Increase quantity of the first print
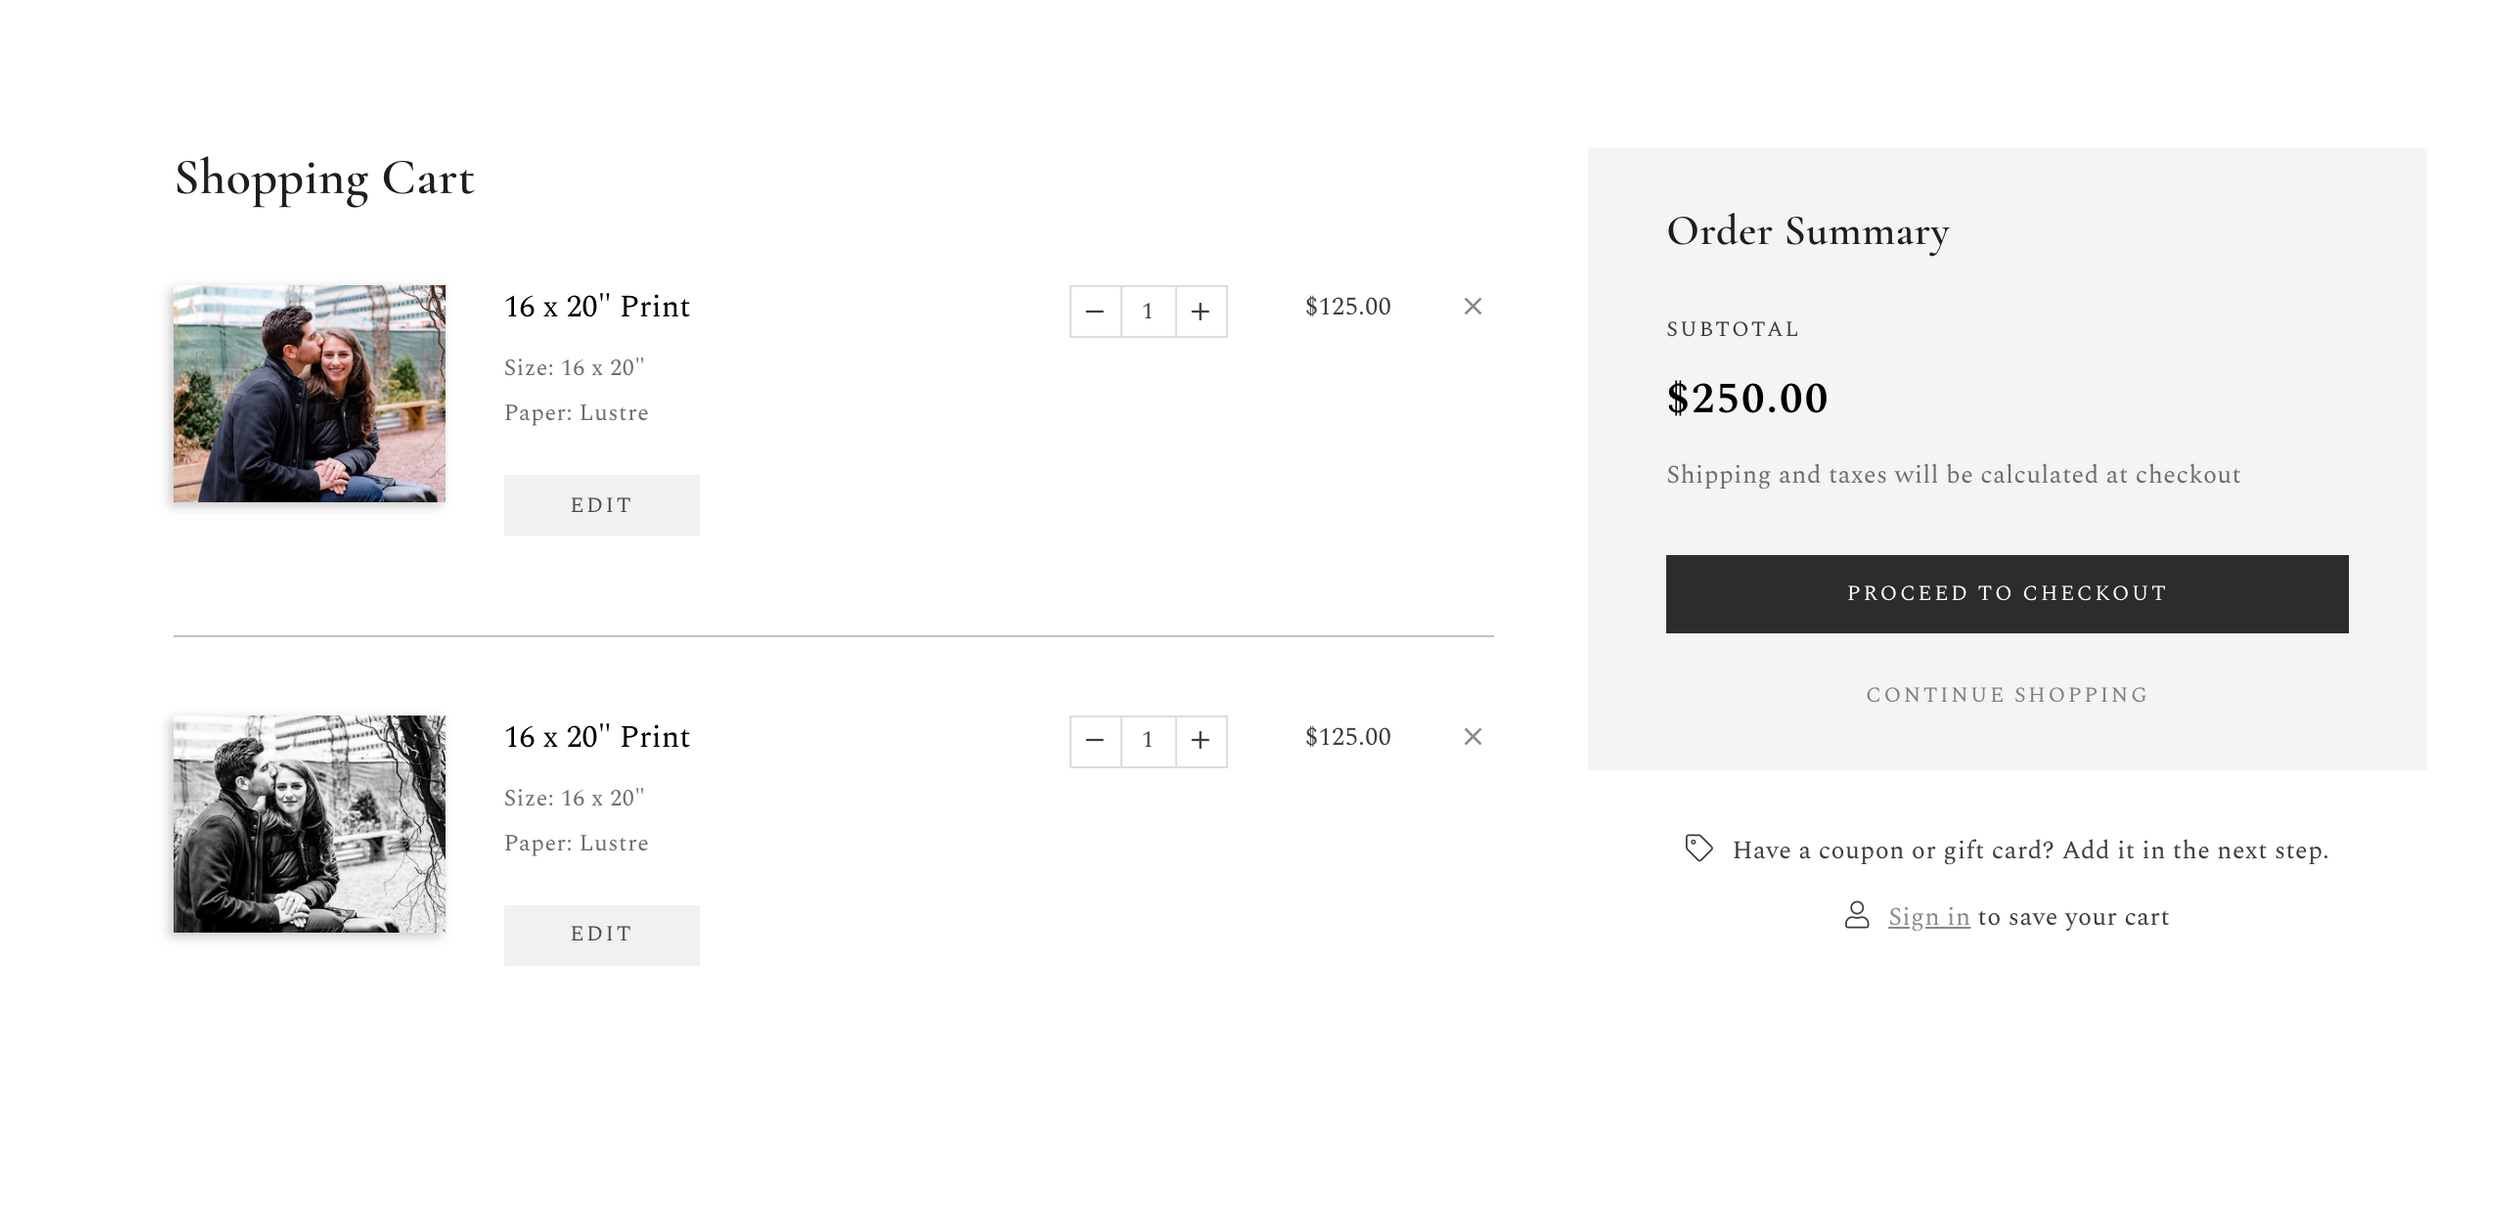 click(1200, 311)
